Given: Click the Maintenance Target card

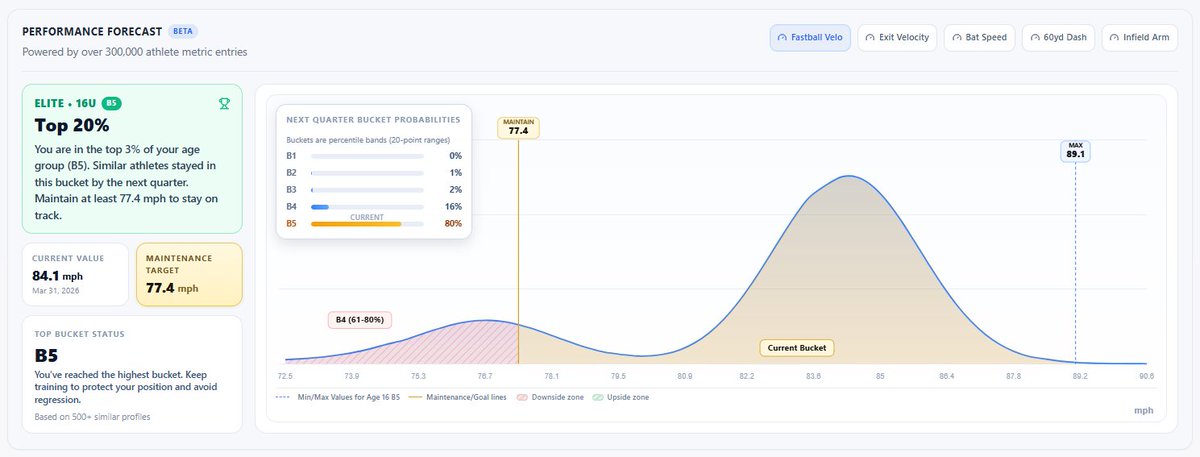Looking at the screenshot, I should [x=189, y=274].
